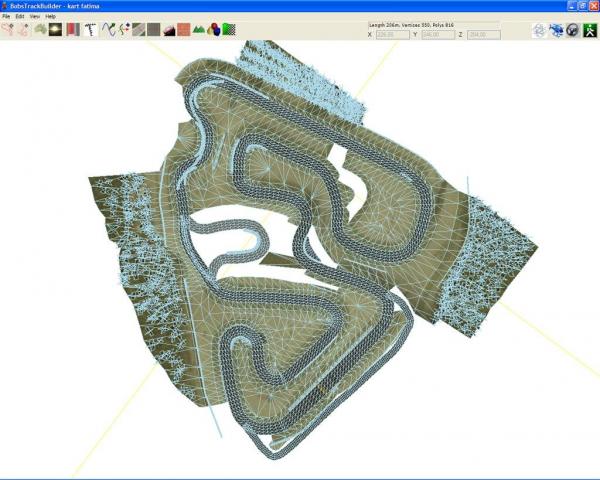
Task: Select the blue curved track path tool
Action: point(107,30)
